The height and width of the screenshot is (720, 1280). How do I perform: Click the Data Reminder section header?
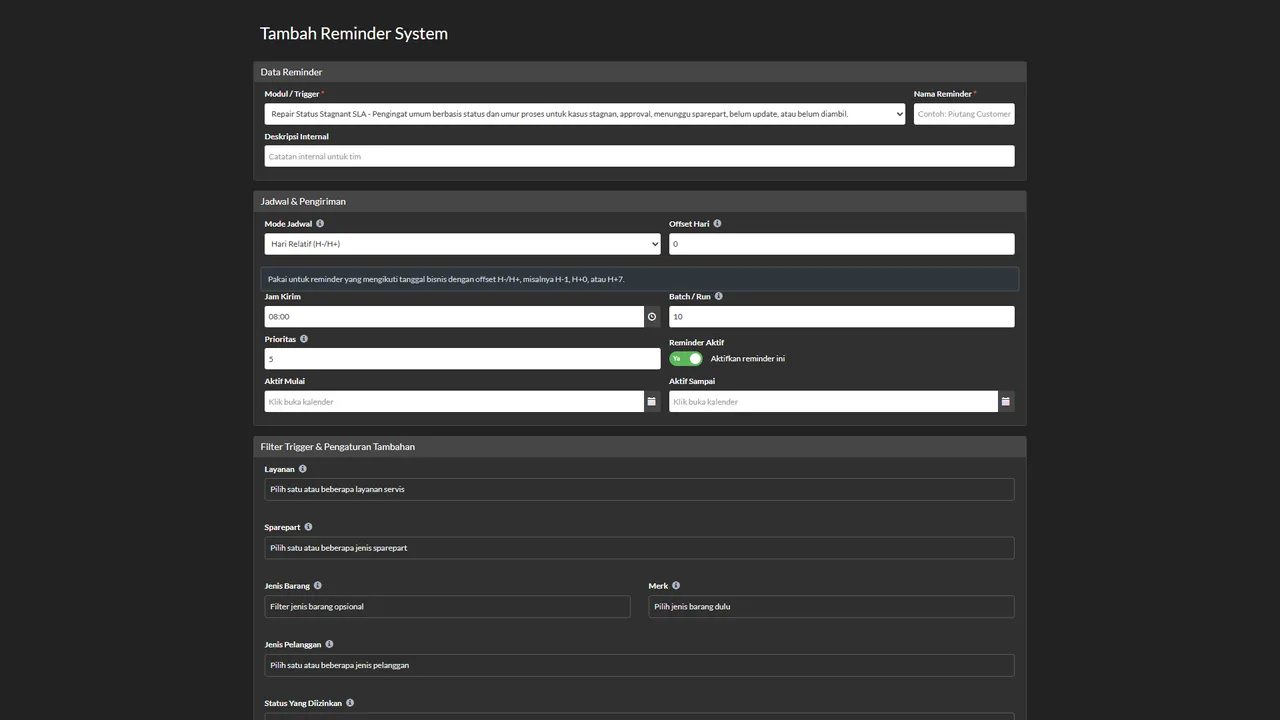(x=640, y=72)
